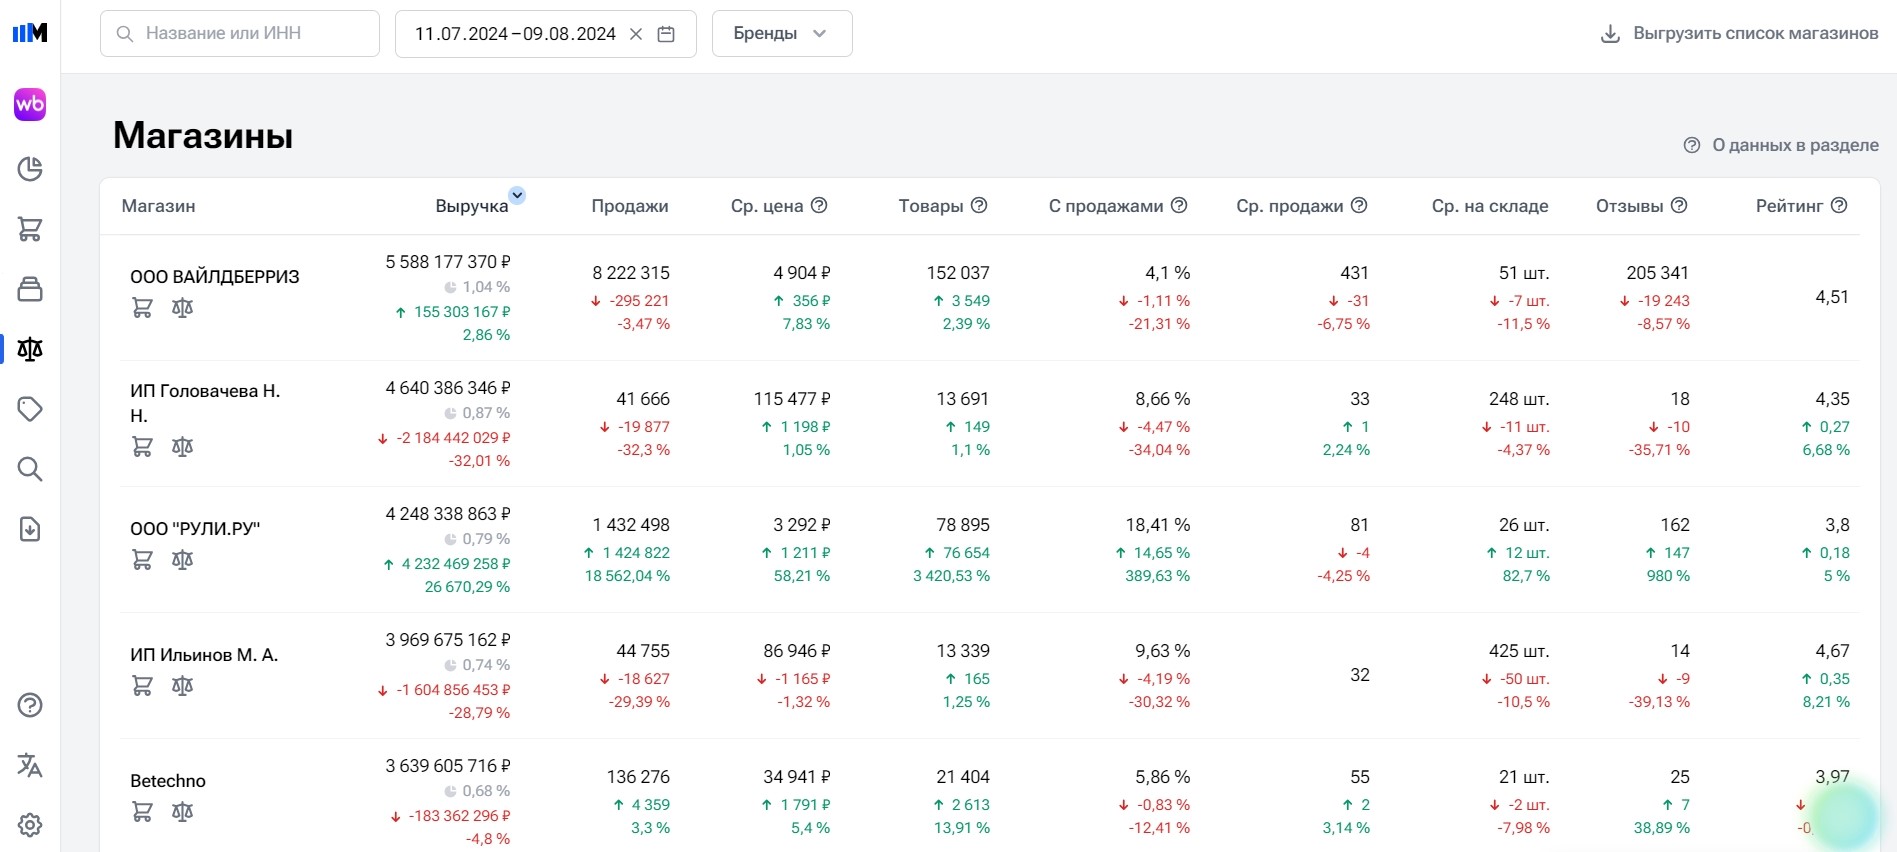The image size is (1897, 852).
Task: Show help tooltip for Ср. продажи column
Action: pos(1359,205)
